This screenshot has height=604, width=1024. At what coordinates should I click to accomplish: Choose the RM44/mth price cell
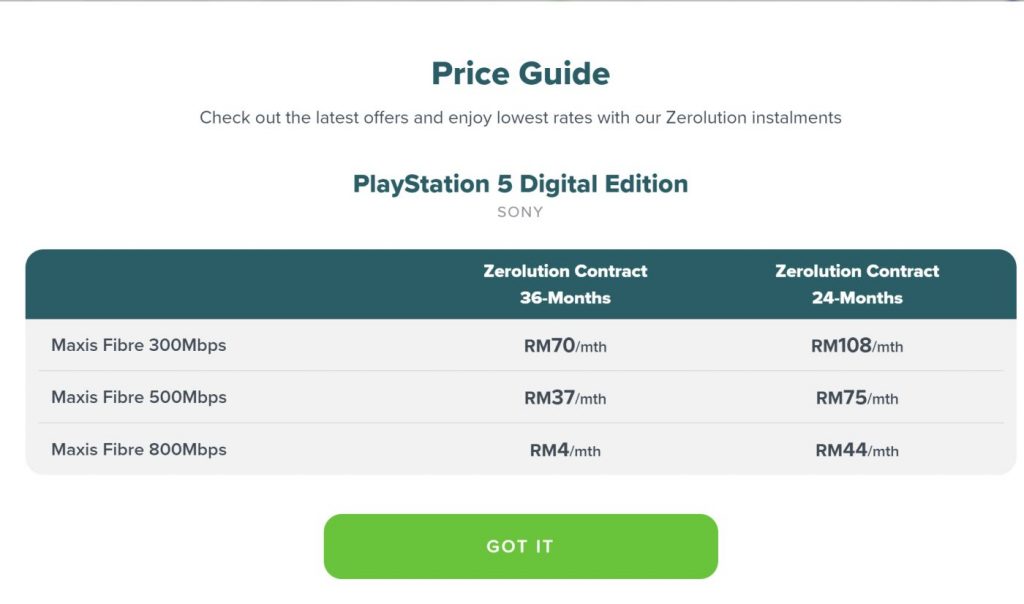tap(857, 450)
